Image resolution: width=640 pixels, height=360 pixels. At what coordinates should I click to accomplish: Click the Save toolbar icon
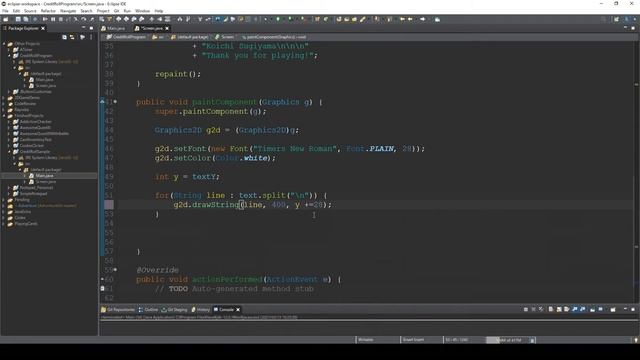point(18,19)
